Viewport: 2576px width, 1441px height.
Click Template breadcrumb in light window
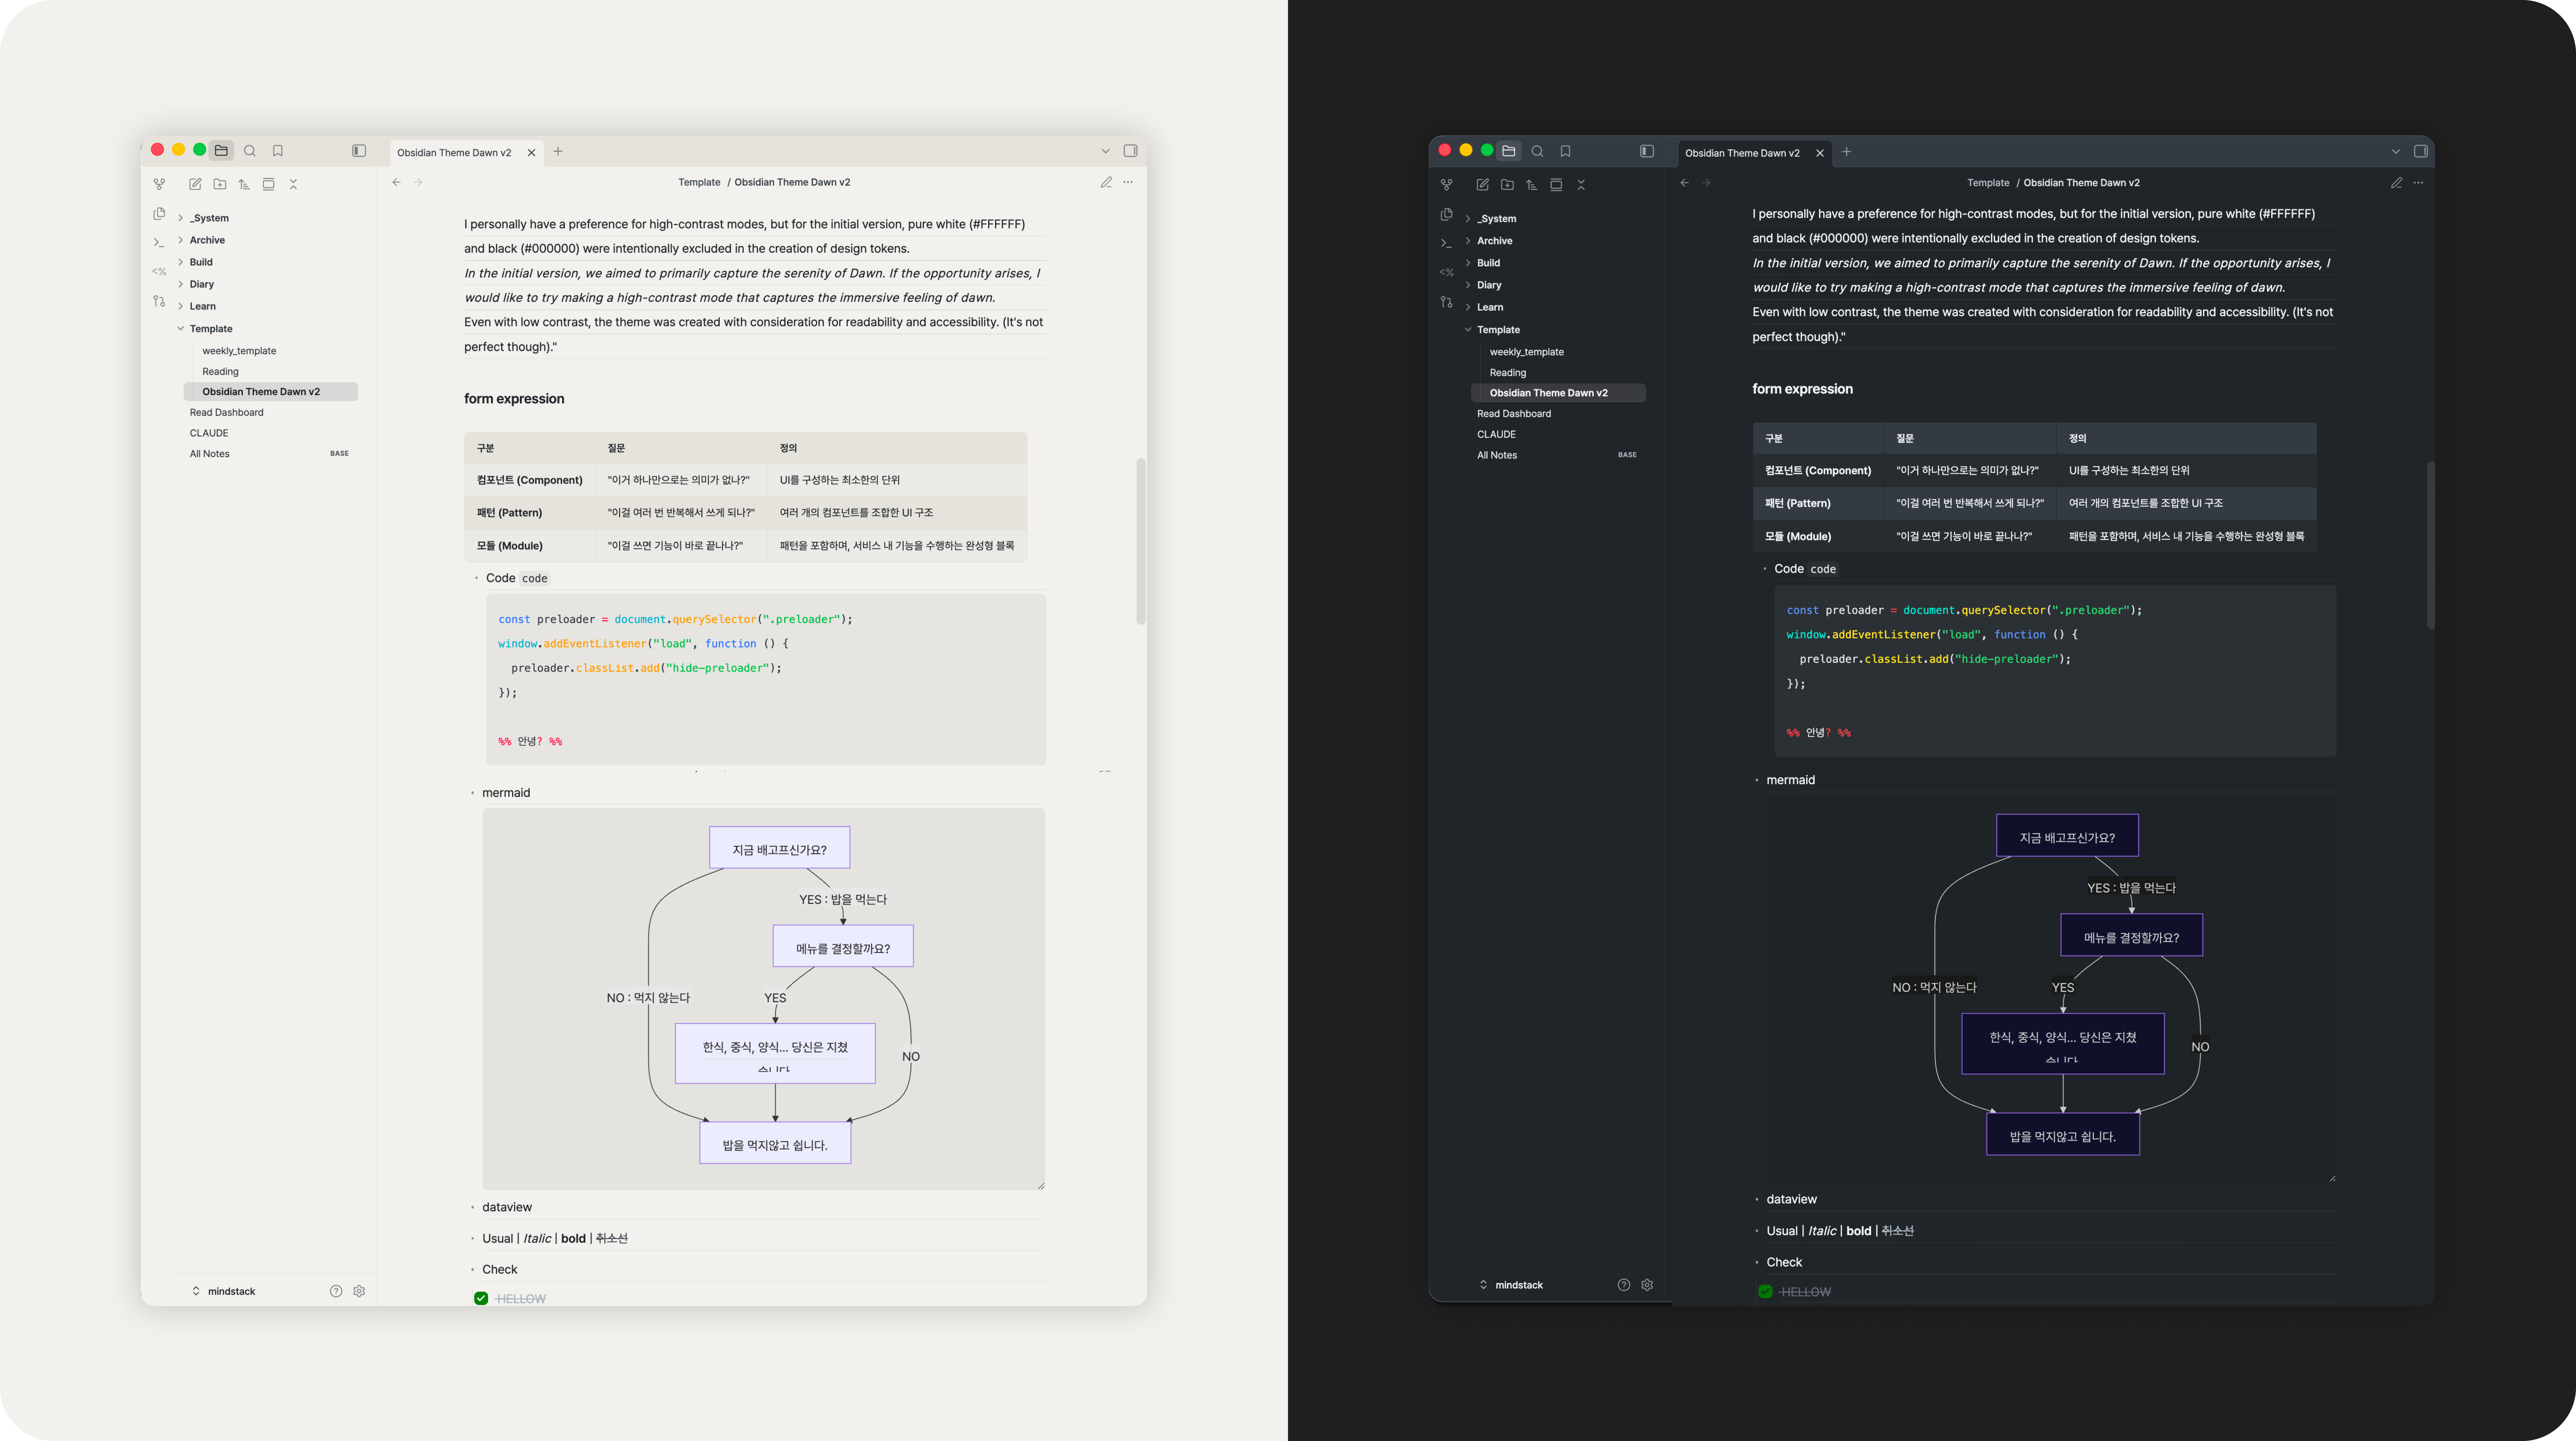pos(699,182)
